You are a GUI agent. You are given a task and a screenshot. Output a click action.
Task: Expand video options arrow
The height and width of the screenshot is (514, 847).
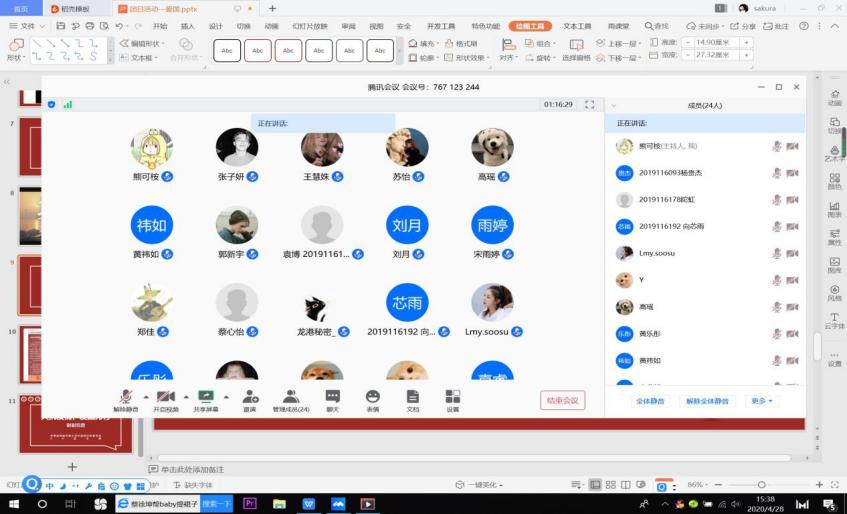click(x=186, y=397)
